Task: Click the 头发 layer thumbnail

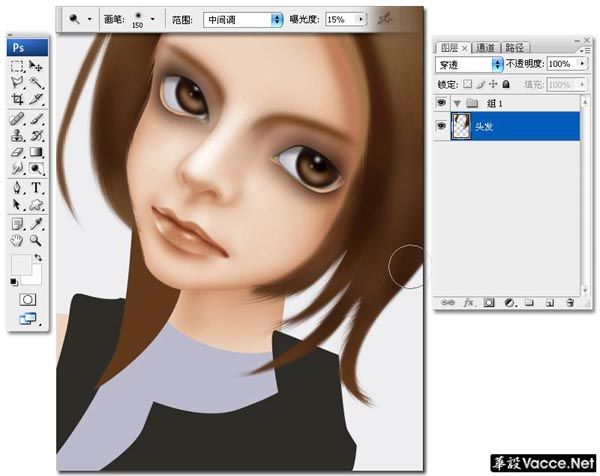Action: click(x=461, y=126)
